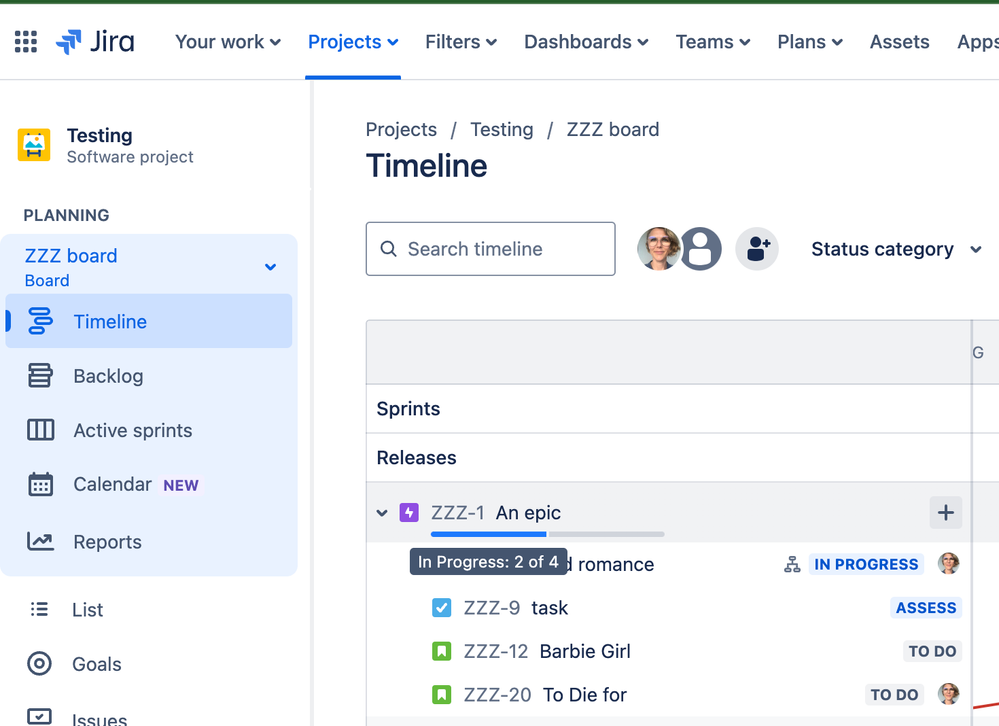This screenshot has width=999, height=726.
Task: Click the blue task icon for ZZZ-9
Action: pyautogui.click(x=442, y=608)
